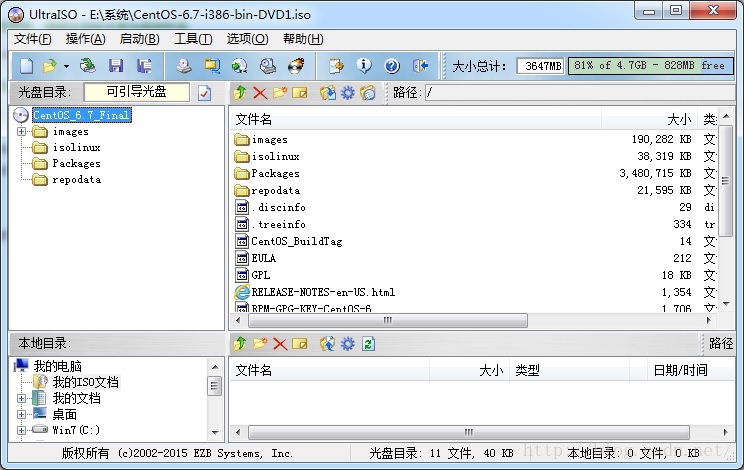
Task: Select the Packages folder row in file list
Action: coord(474,174)
